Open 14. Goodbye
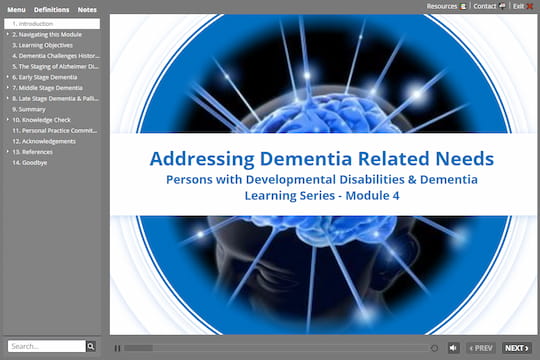540x360 pixels. [30, 163]
